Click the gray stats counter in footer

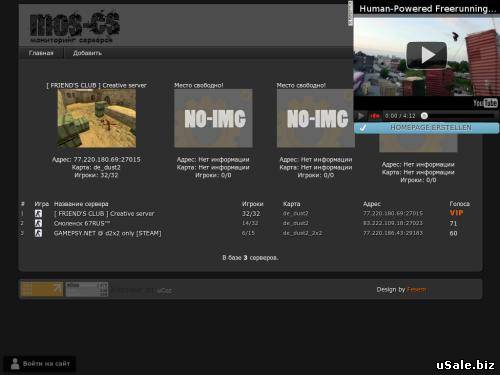(x=87, y=289)
